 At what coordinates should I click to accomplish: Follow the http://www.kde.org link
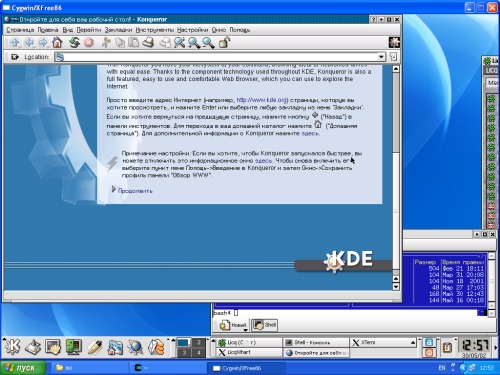point(262,100)
